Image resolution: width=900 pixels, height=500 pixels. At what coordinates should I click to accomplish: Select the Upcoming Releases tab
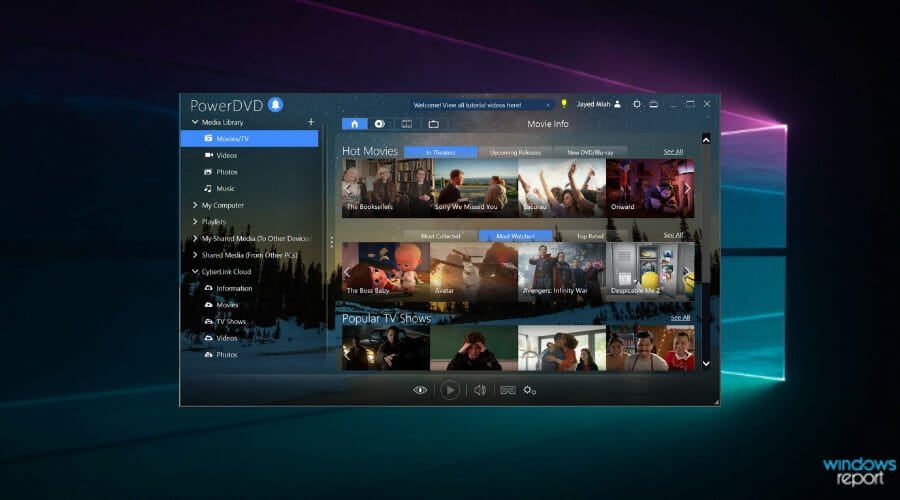(515, 152)
